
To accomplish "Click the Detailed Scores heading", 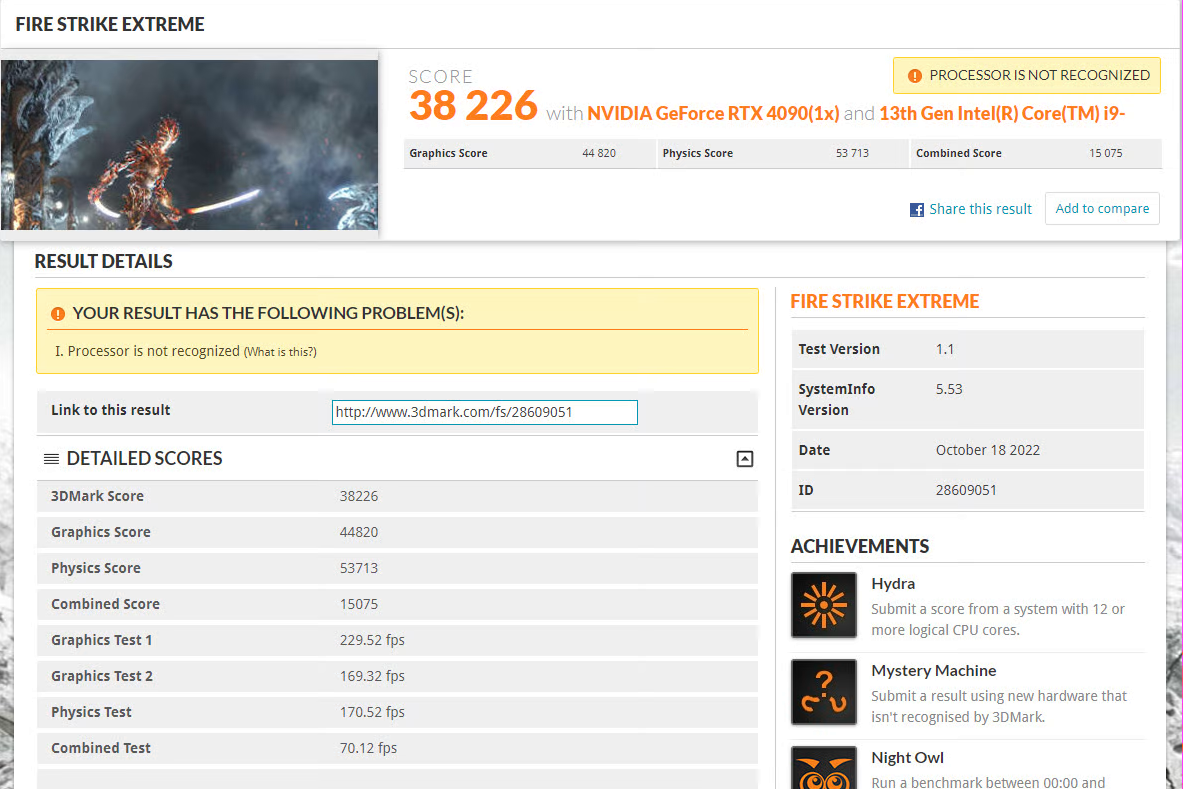I will 144,459.
